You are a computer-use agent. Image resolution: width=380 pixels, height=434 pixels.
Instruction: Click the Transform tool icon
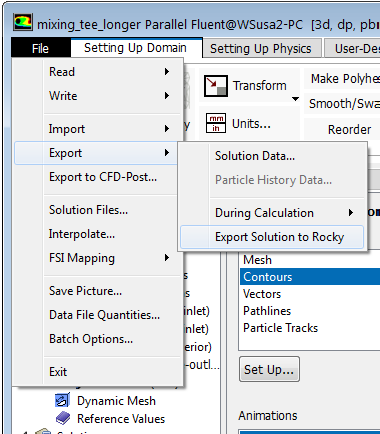tap(216, 86)
